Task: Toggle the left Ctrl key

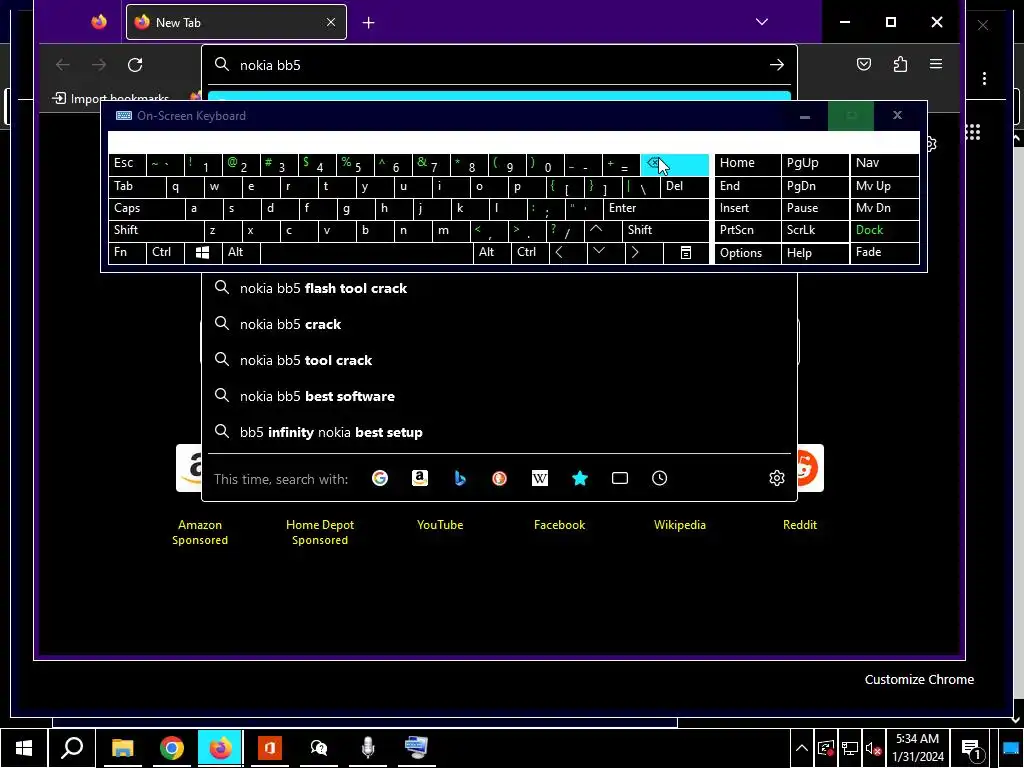Action: pyautogui.click(x=166, y=253)
